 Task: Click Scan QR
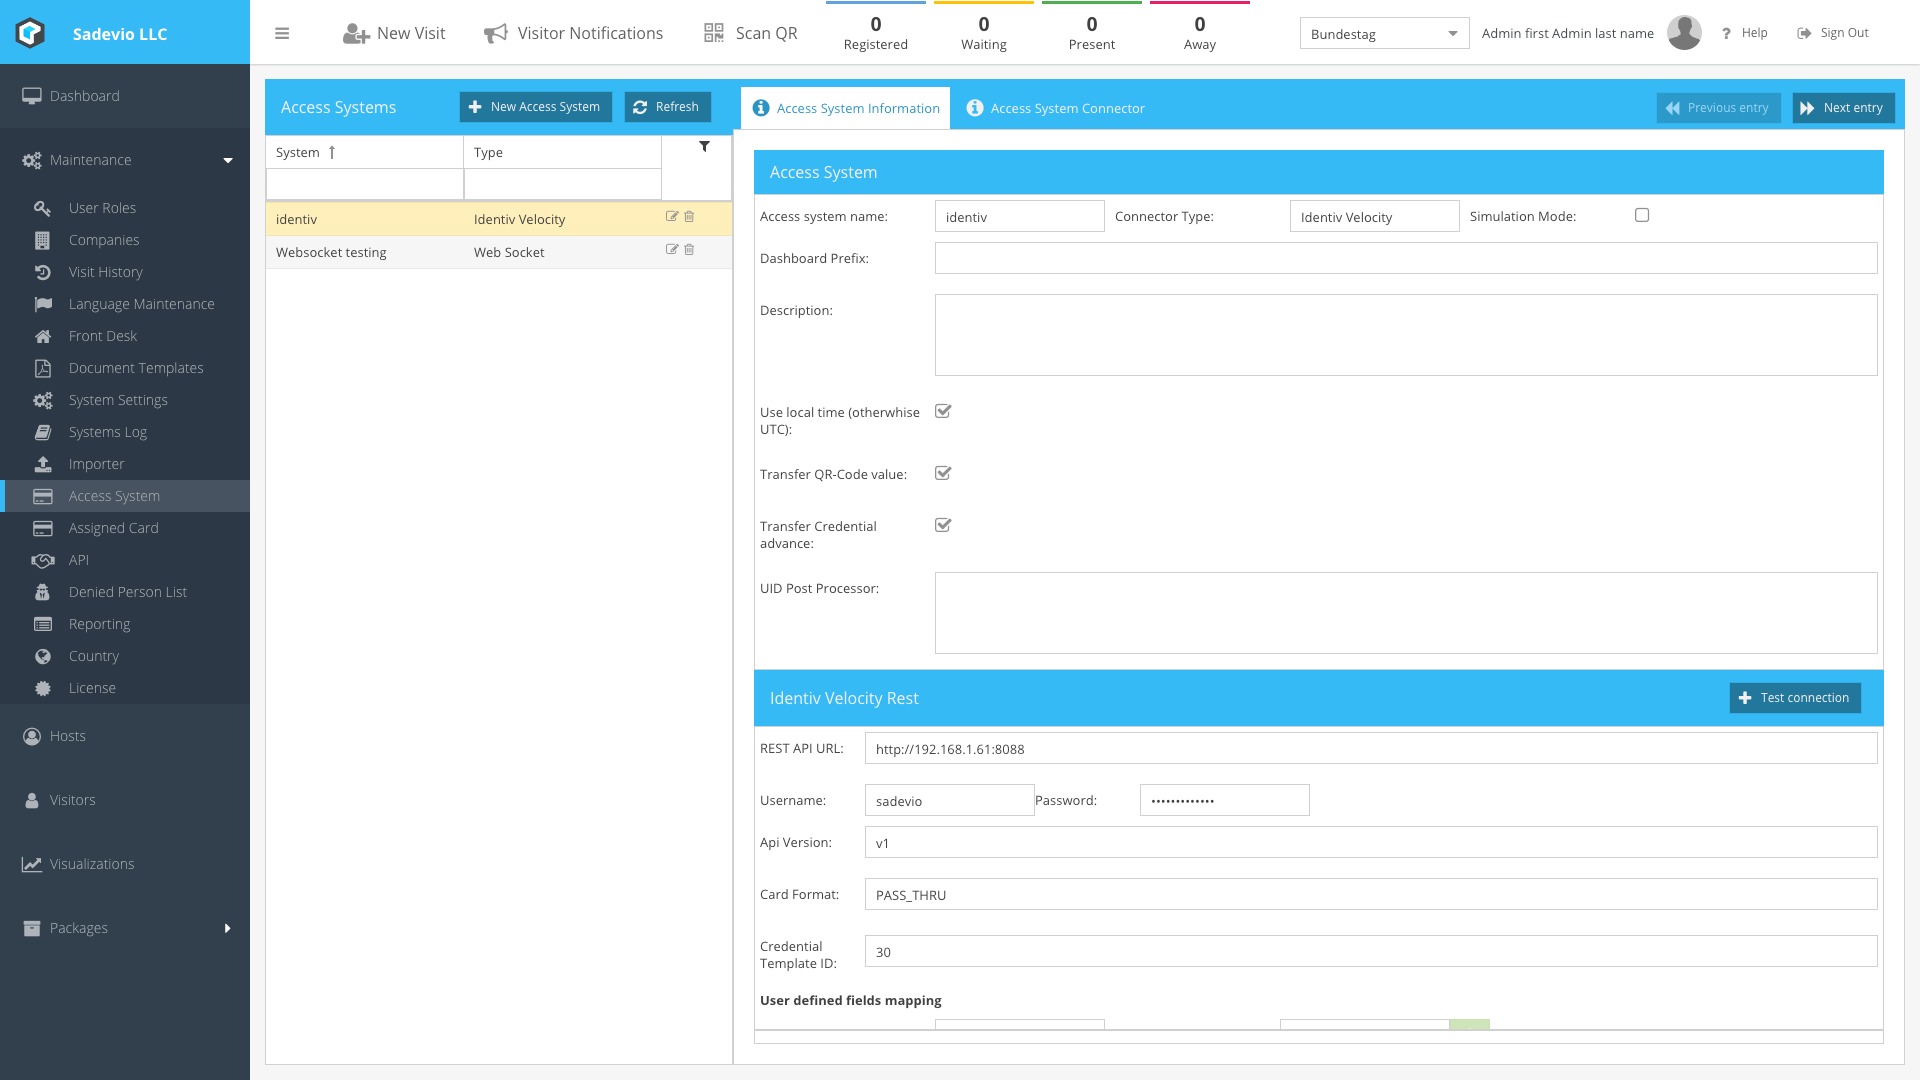coord(750,33)
